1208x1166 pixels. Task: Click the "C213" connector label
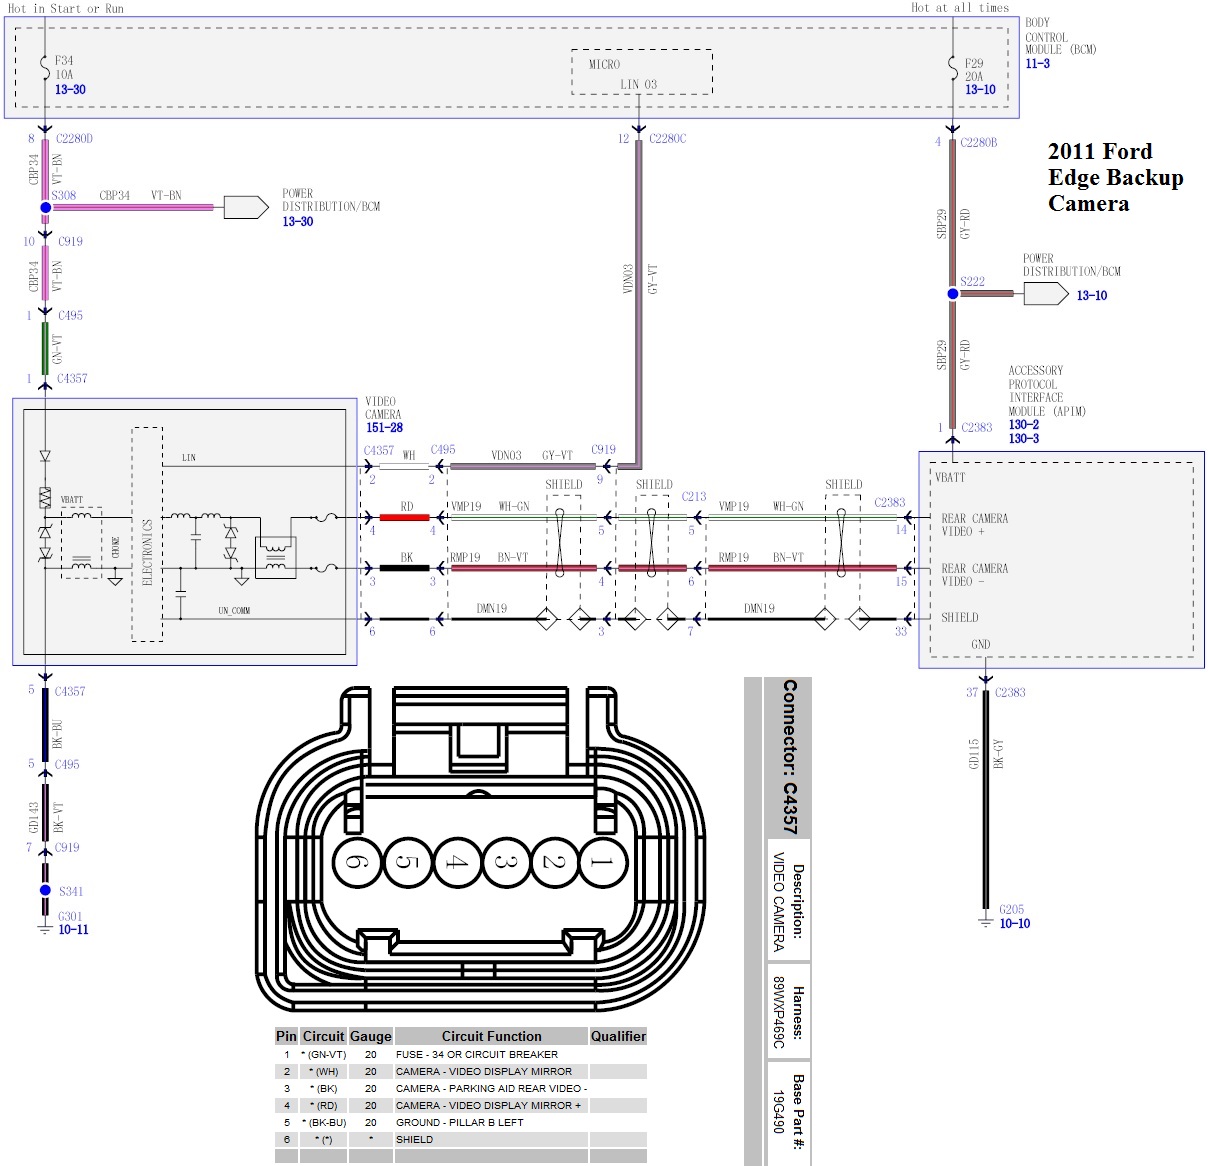[694, 497]
